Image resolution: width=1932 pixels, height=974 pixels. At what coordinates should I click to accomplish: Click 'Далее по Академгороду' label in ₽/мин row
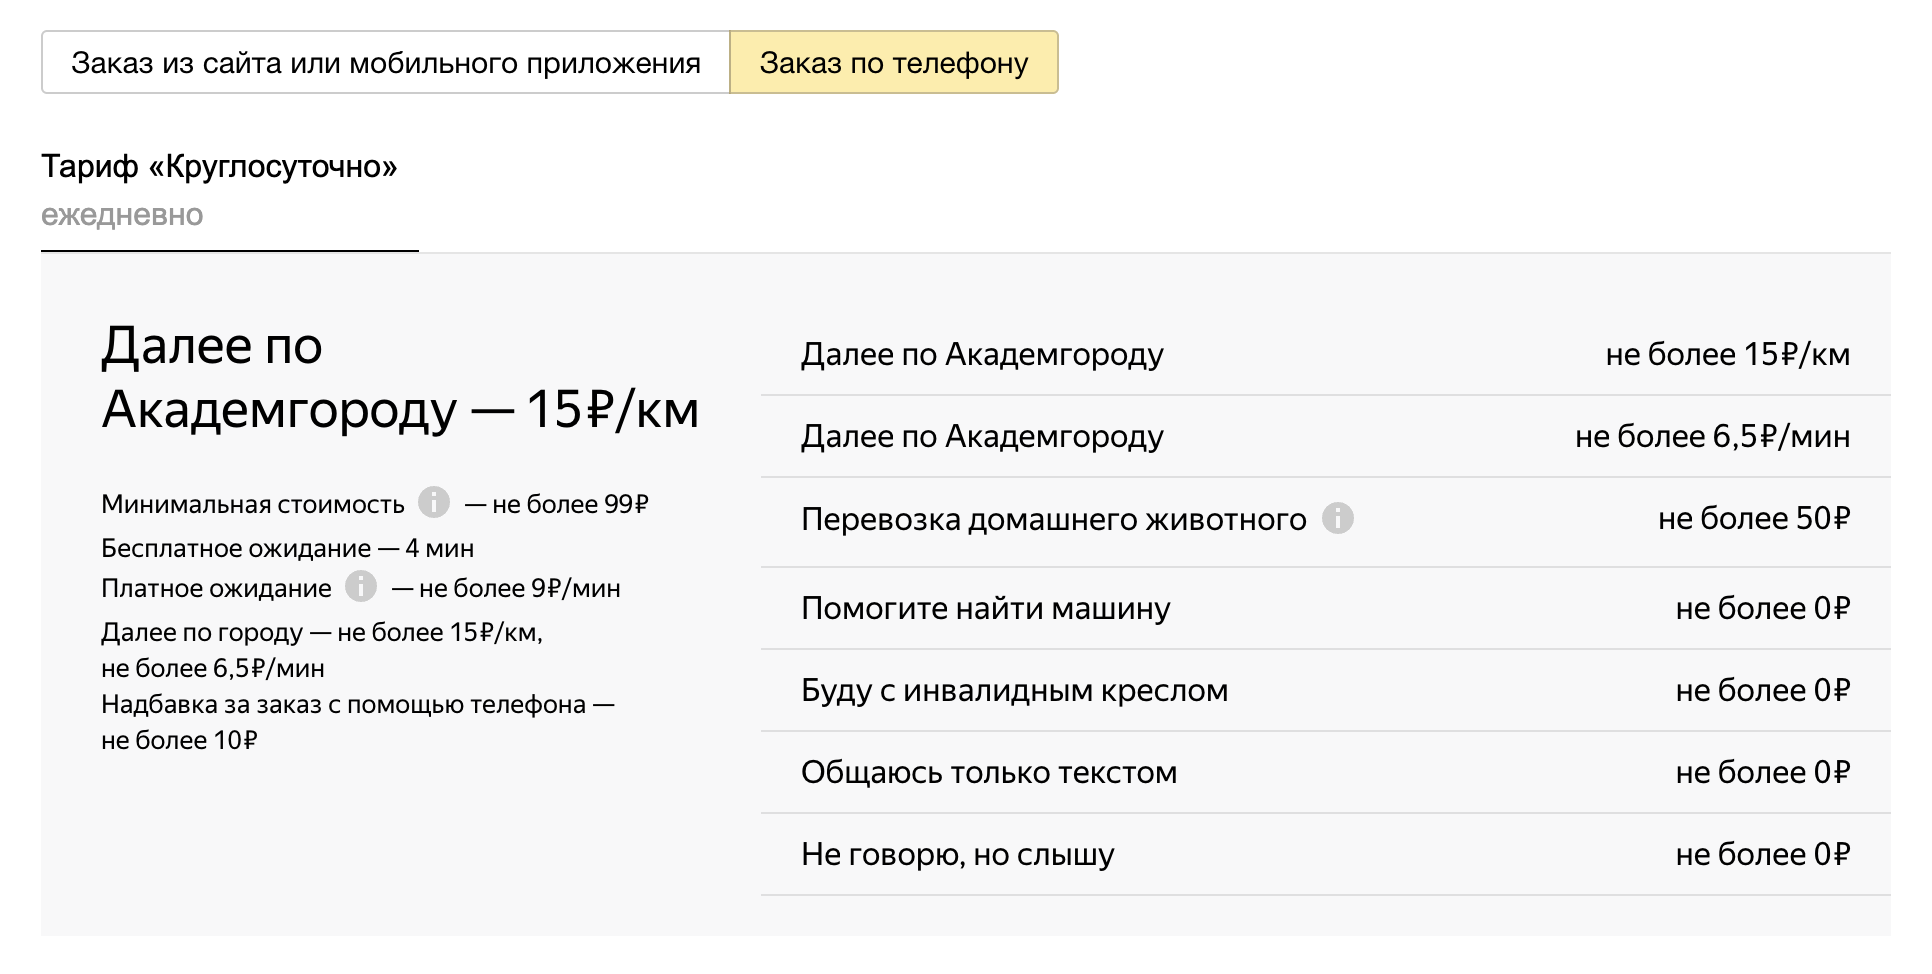pyautogui.click(x=982, y=437)
